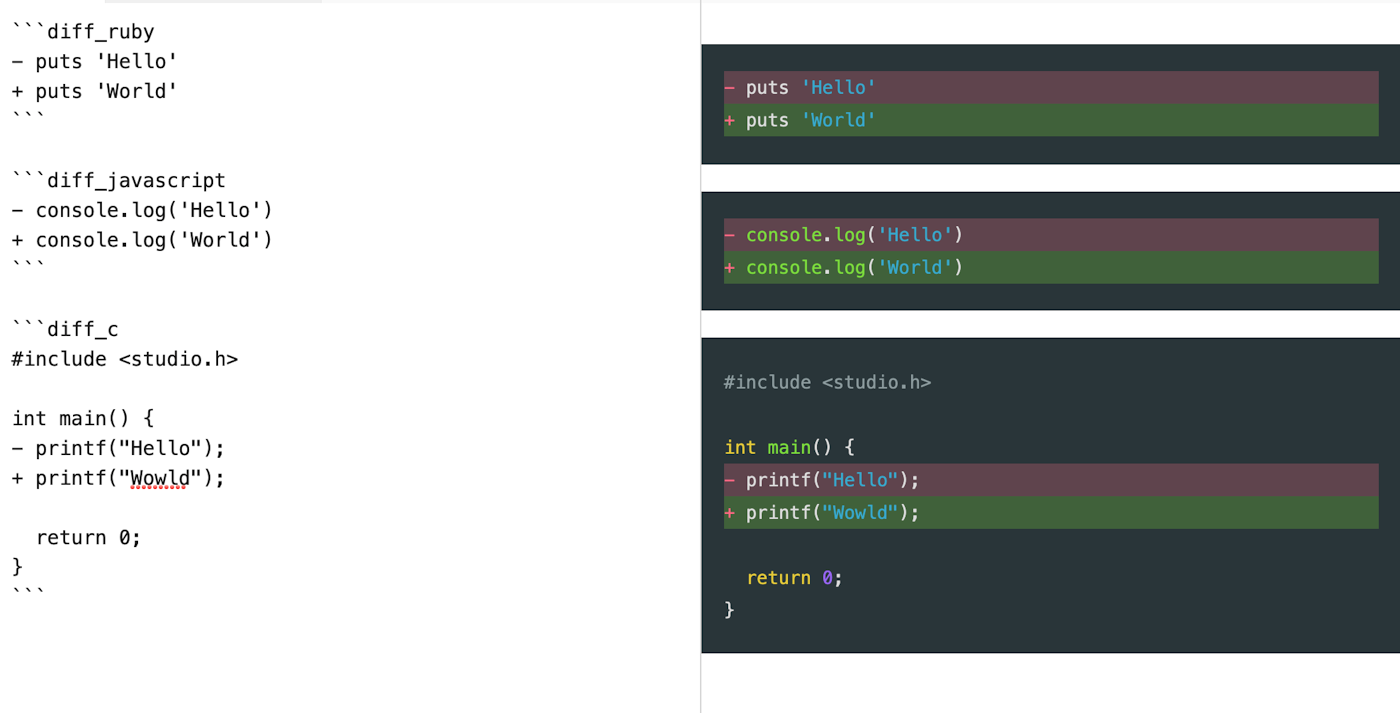Click console.log('World') added line in editor
This screenshot has width=1400, height=713.
click(x=140, y=240)
